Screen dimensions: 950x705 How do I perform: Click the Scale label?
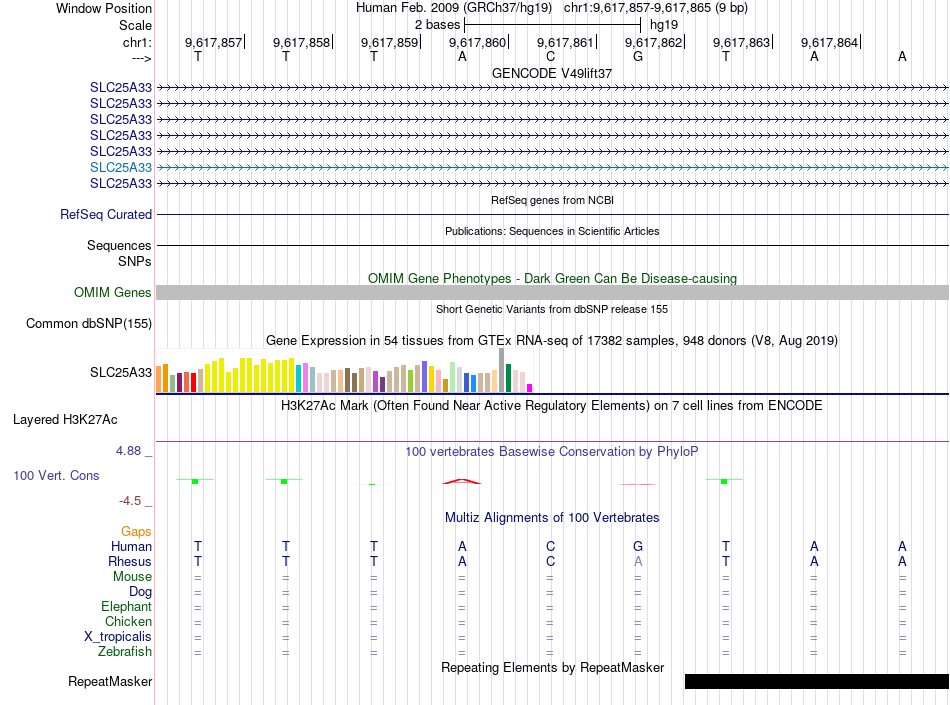pyautogui.click(x=135, y=25)
